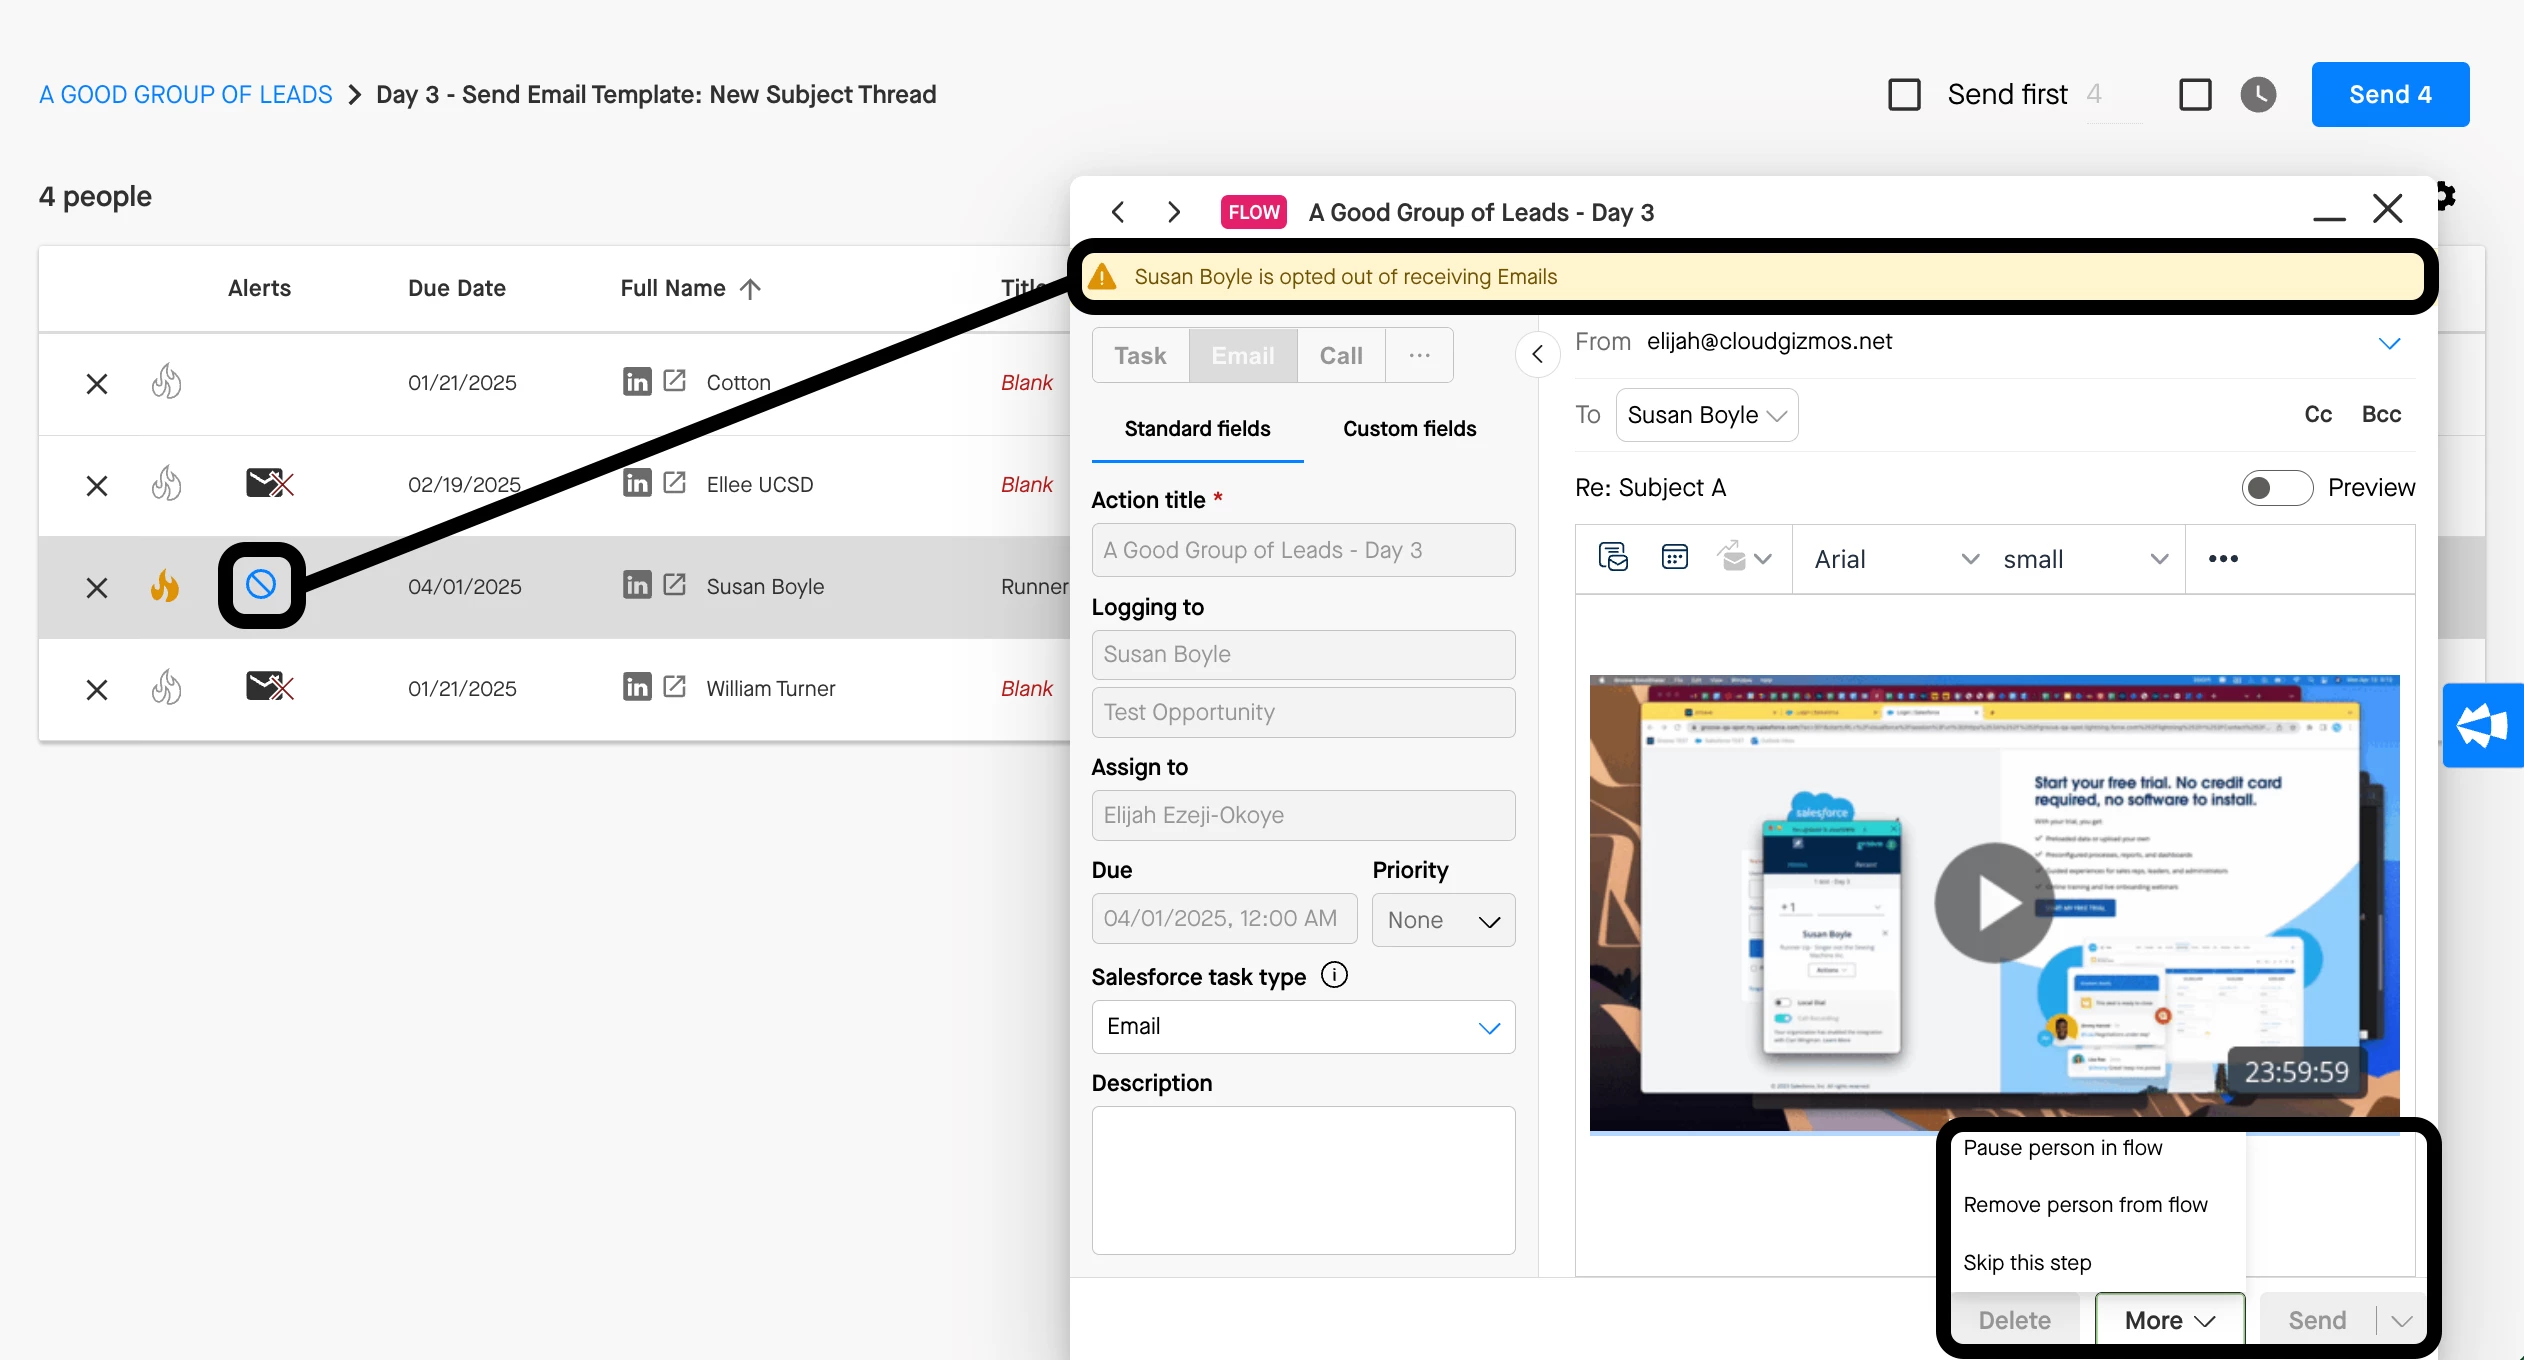Open A GOOD GROUP OF LEADS breadcrumb link

186,95
